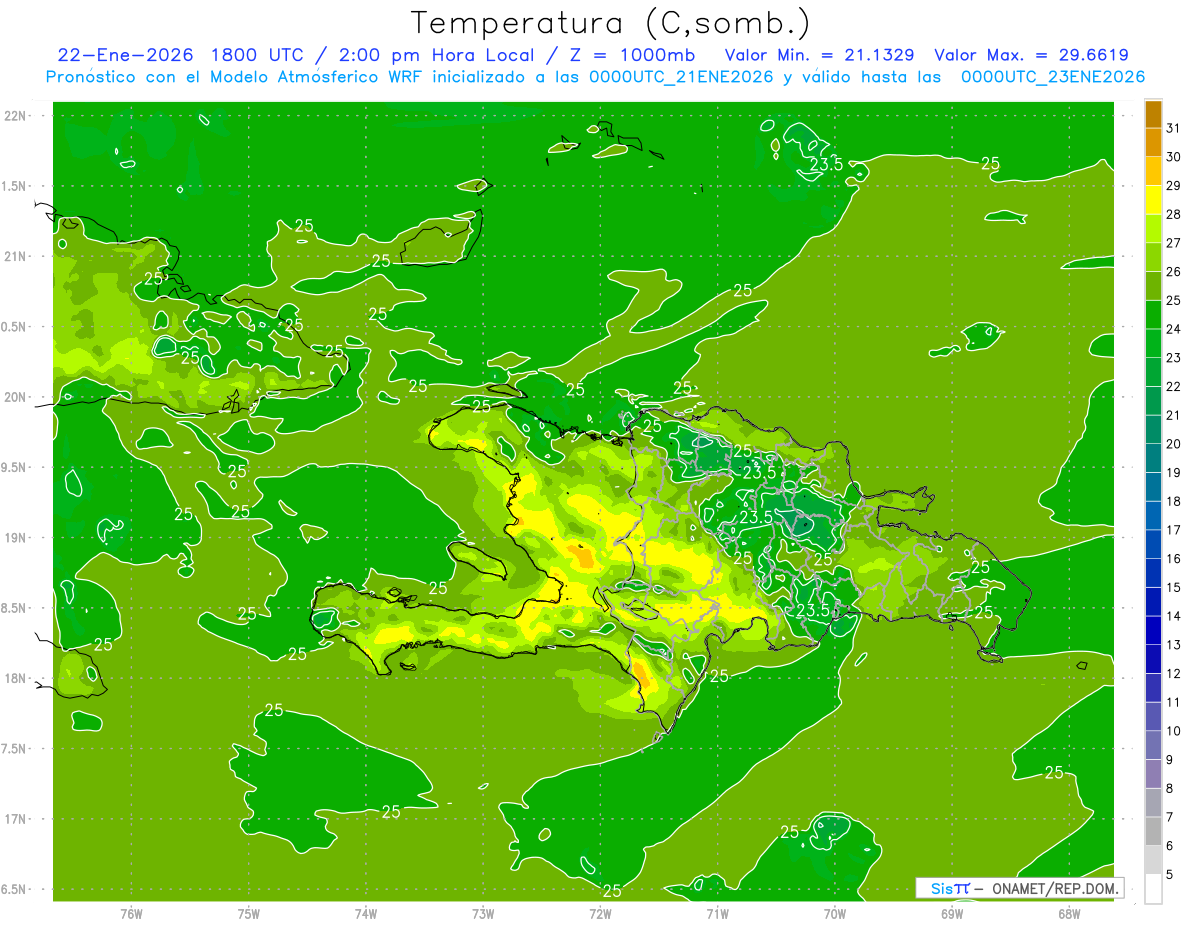Click the legend value '31'
This screenshot has height=927, width=1200.
tap(1174, 128)
